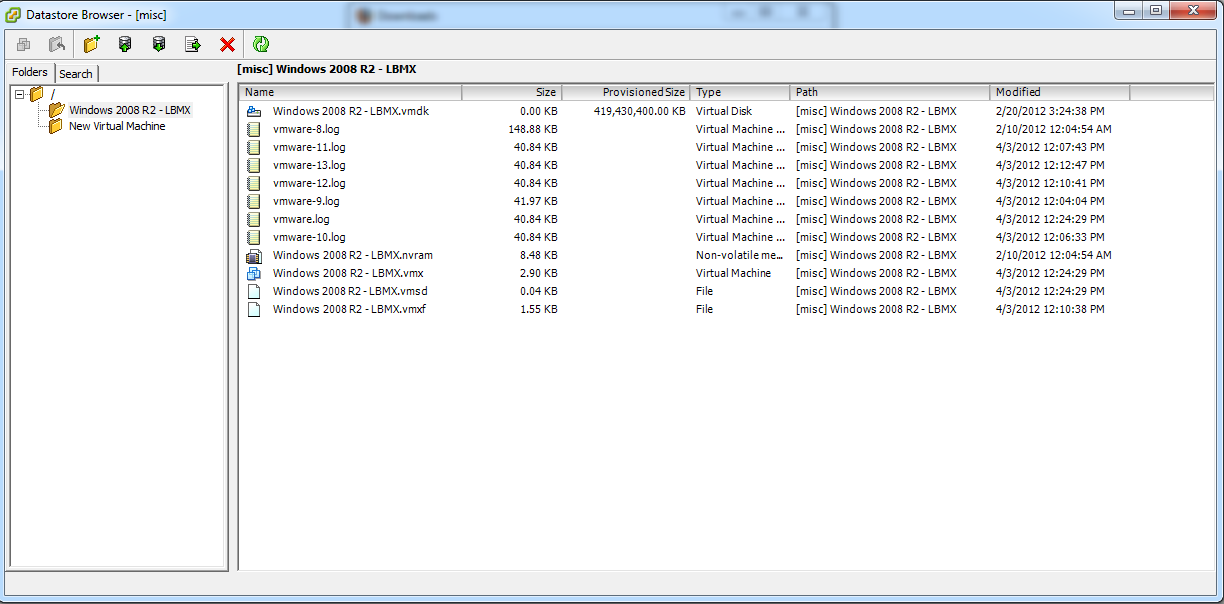Sort files by the Path column header
The height and width of the screenshot is (604, 1224).
coord(890,92)
